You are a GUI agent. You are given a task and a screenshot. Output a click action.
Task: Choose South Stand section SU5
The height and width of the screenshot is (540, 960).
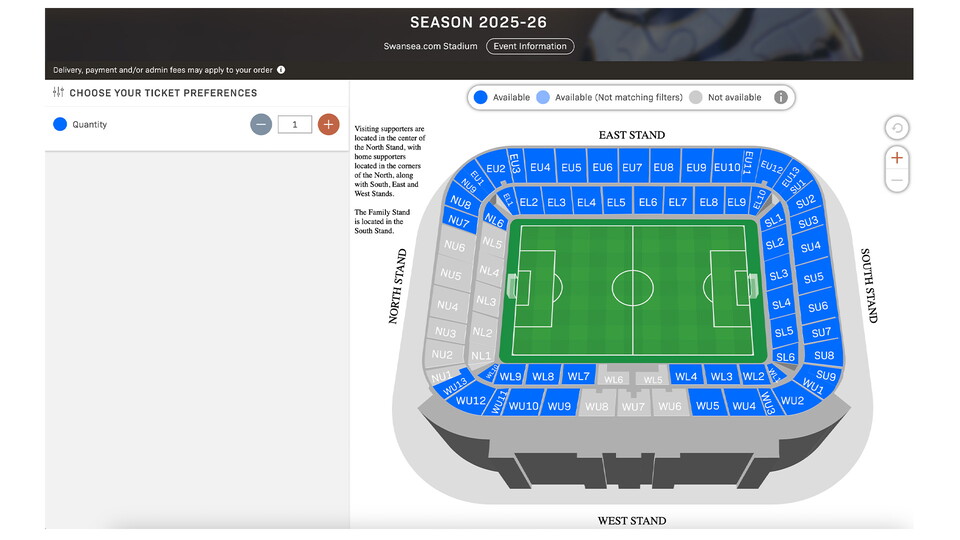[813, 277]
